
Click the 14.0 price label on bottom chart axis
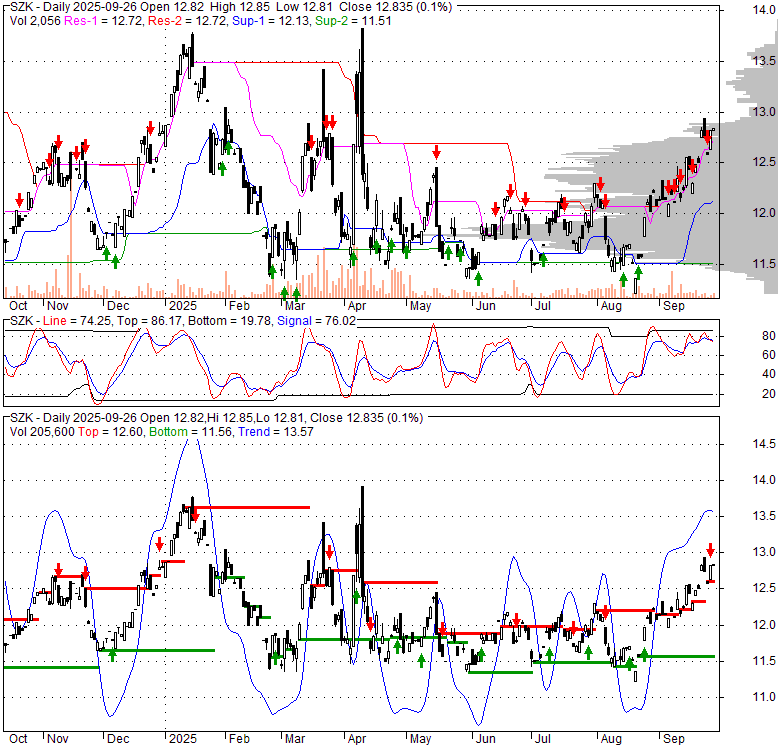coord(764,480)
